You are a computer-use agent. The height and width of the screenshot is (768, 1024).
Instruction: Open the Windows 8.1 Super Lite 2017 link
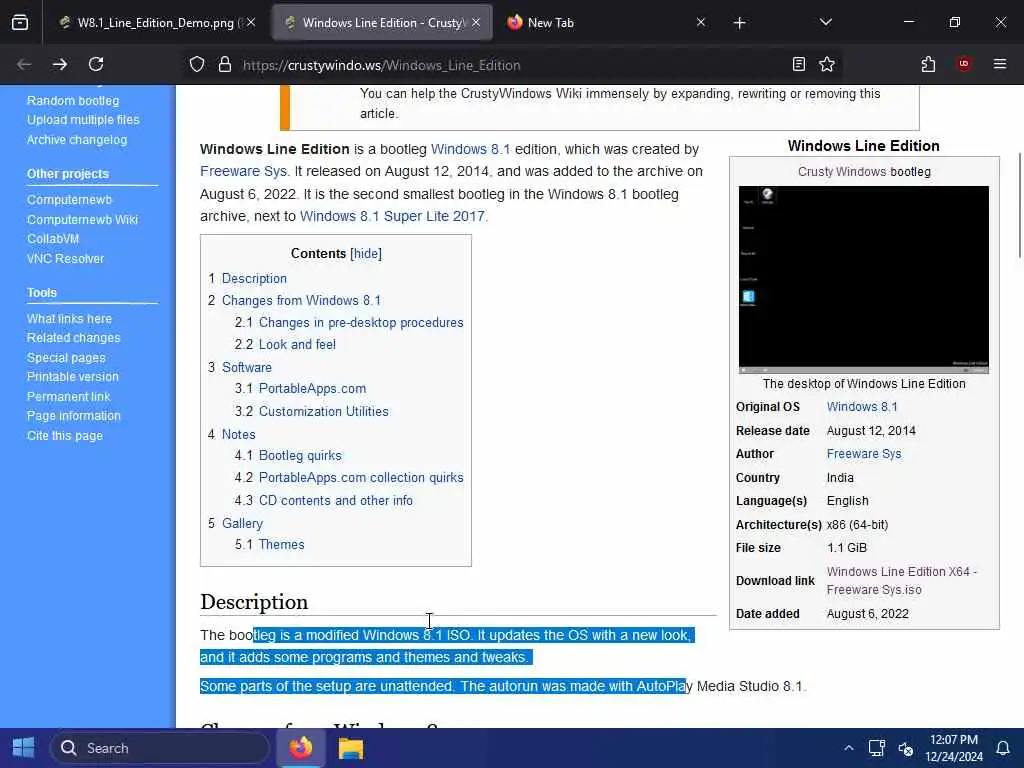coord(392,216)
